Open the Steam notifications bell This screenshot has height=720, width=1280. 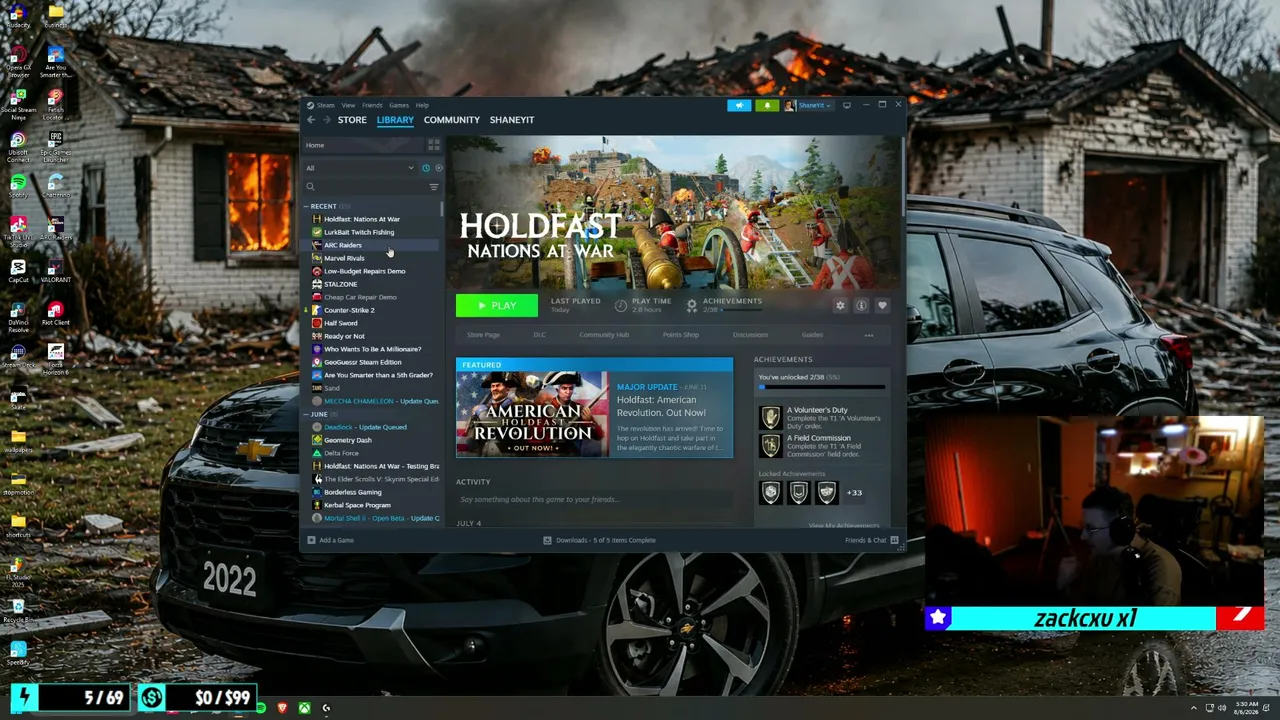(767, 105)
